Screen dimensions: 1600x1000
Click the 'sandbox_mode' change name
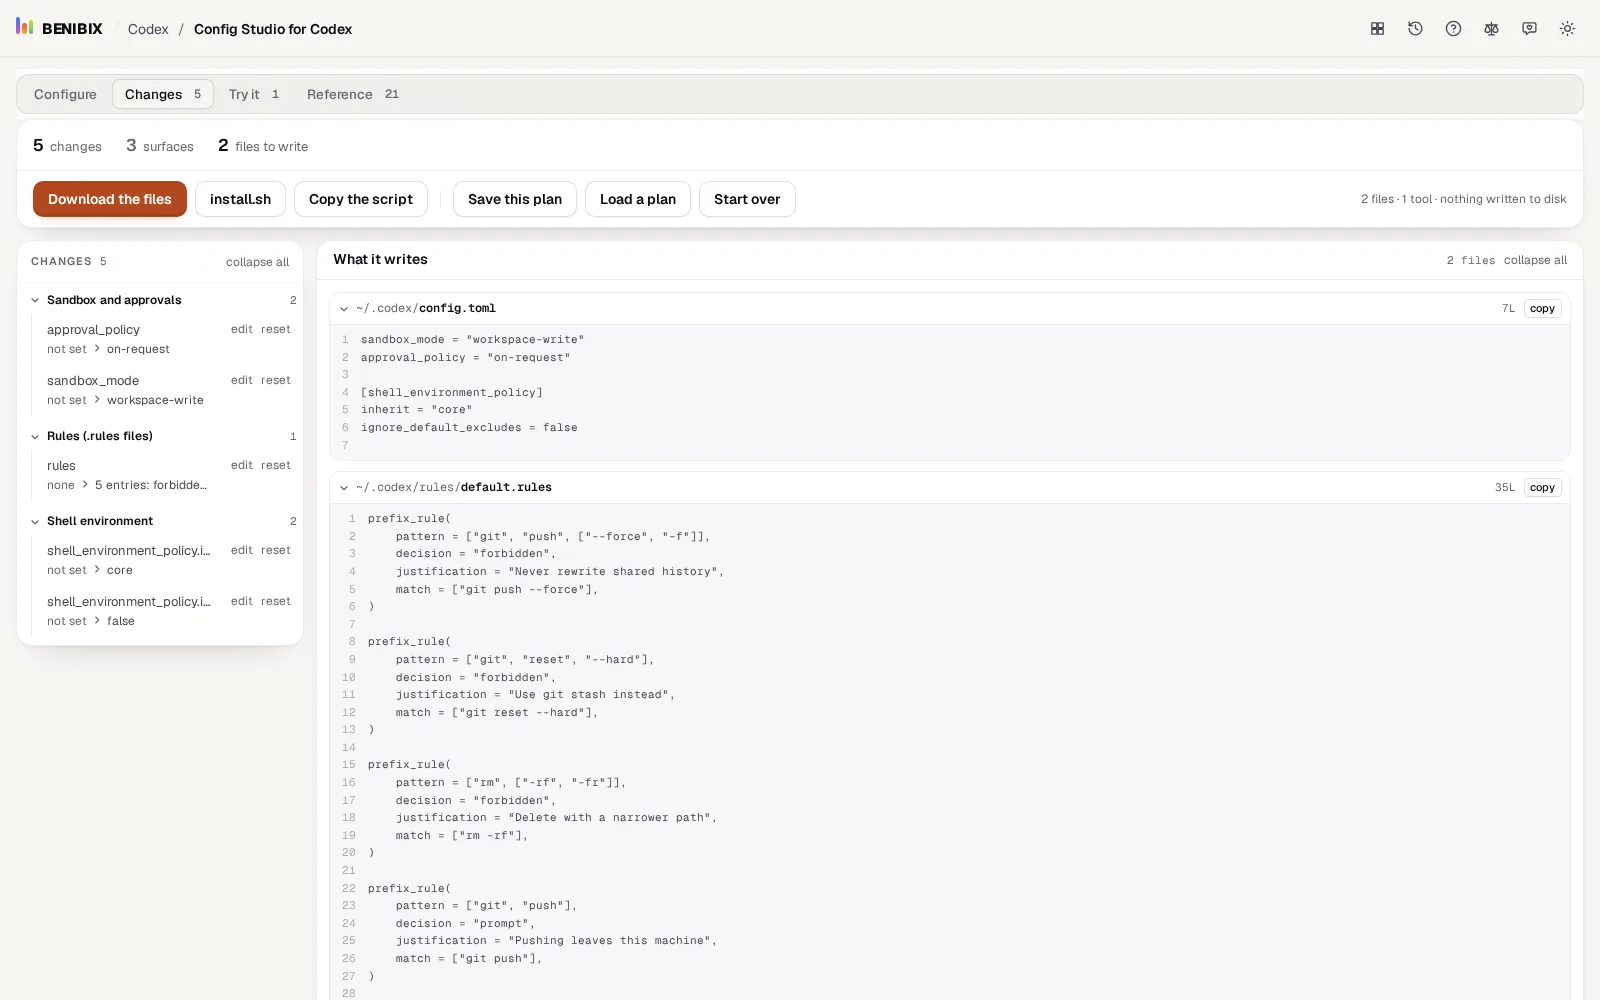coord(93,381)
